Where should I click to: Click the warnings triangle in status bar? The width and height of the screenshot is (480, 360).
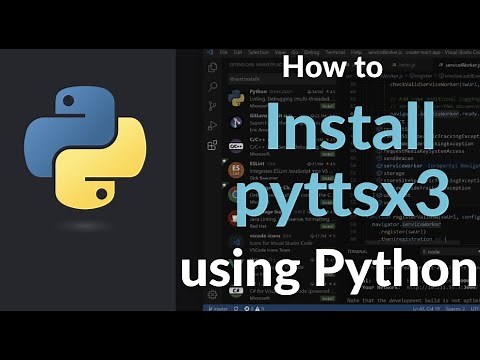[257, 309]
